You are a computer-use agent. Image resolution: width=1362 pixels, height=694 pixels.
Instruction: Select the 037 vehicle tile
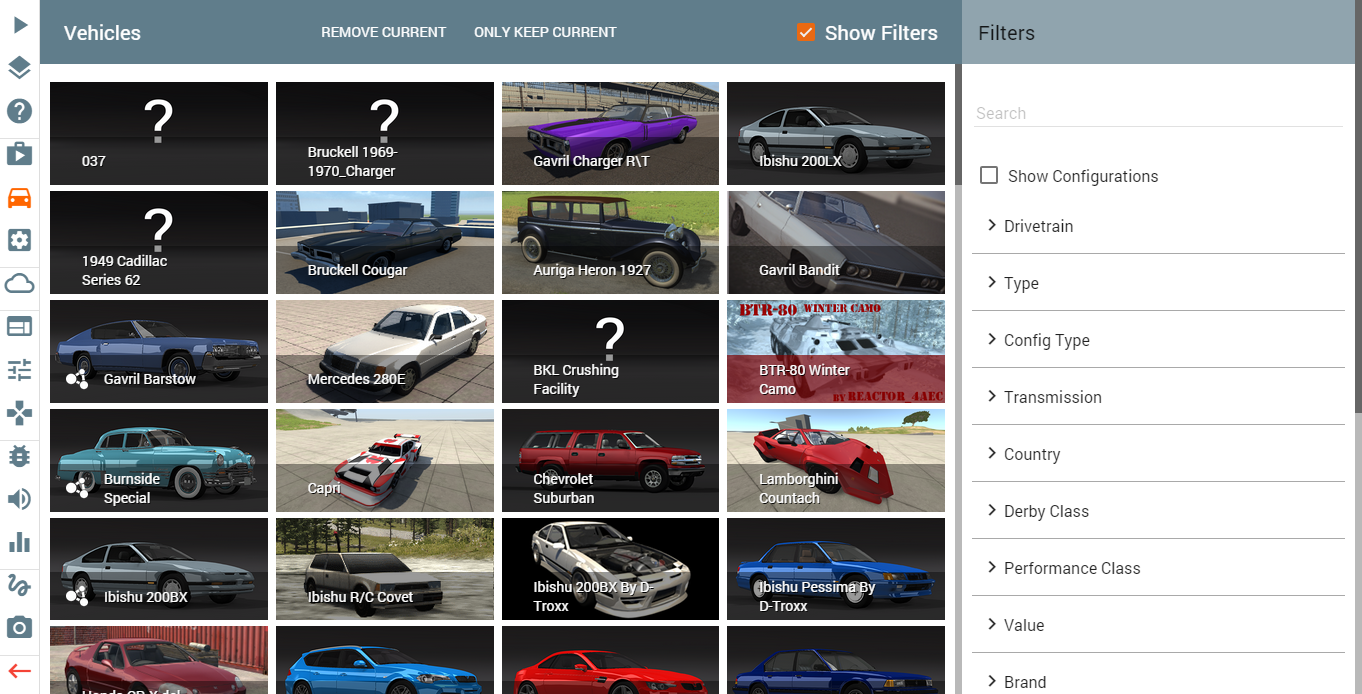159,134
